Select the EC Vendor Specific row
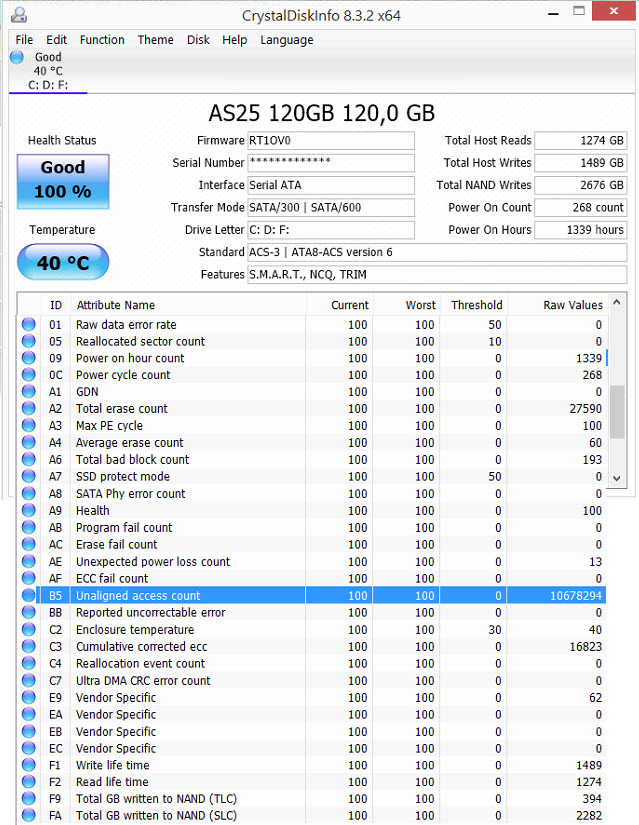The image size is (639, 825). click(313, 748)
